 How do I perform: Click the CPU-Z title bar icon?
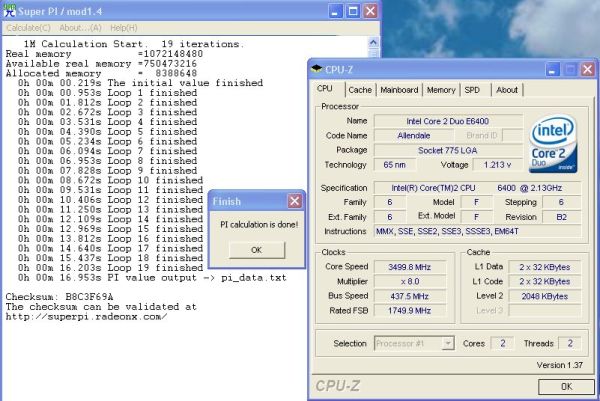(317, 69)
